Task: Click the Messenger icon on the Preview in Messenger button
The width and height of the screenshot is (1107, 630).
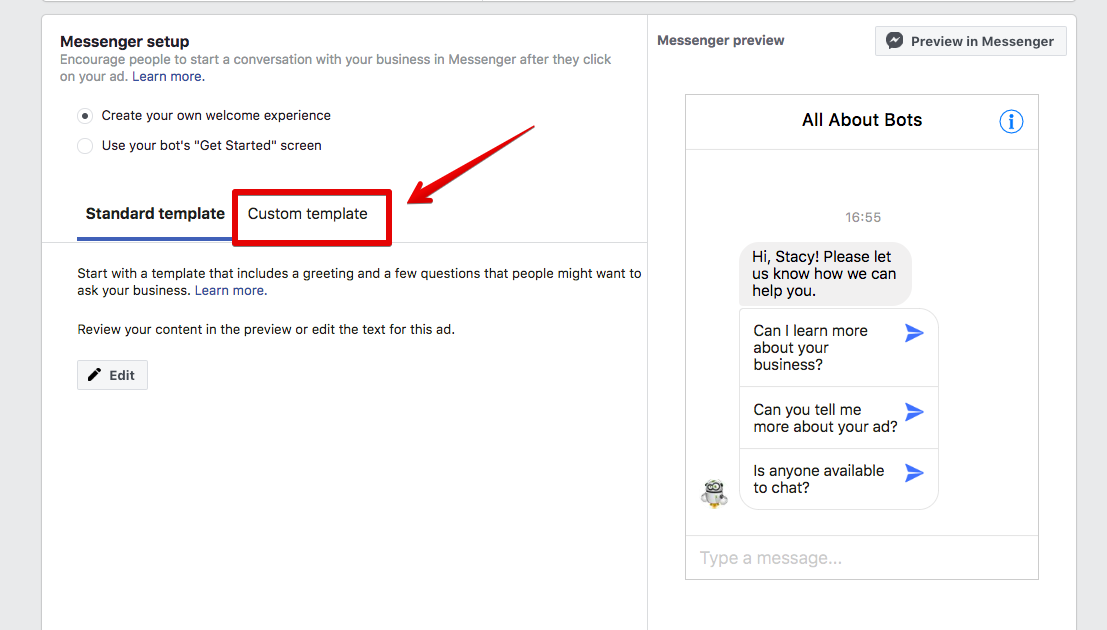Action: coord(895,41)
